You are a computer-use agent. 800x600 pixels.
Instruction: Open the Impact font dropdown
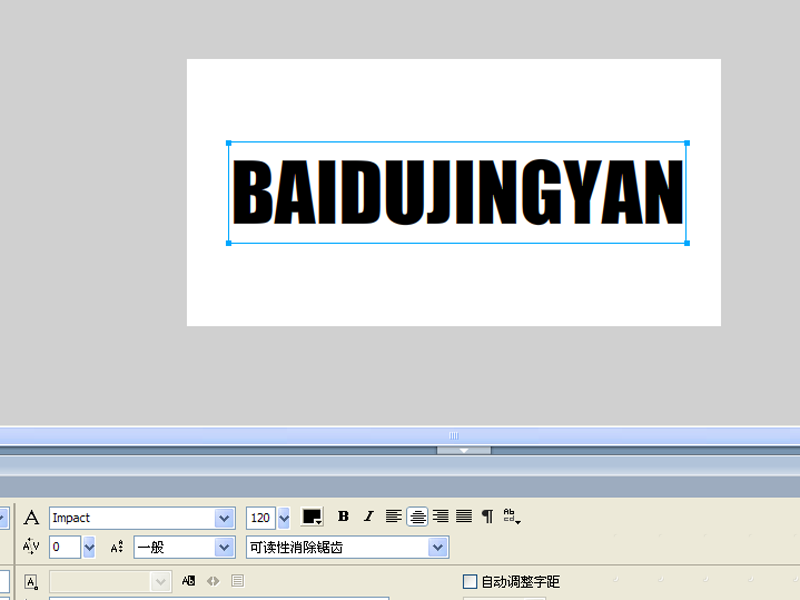click(224, 518)
